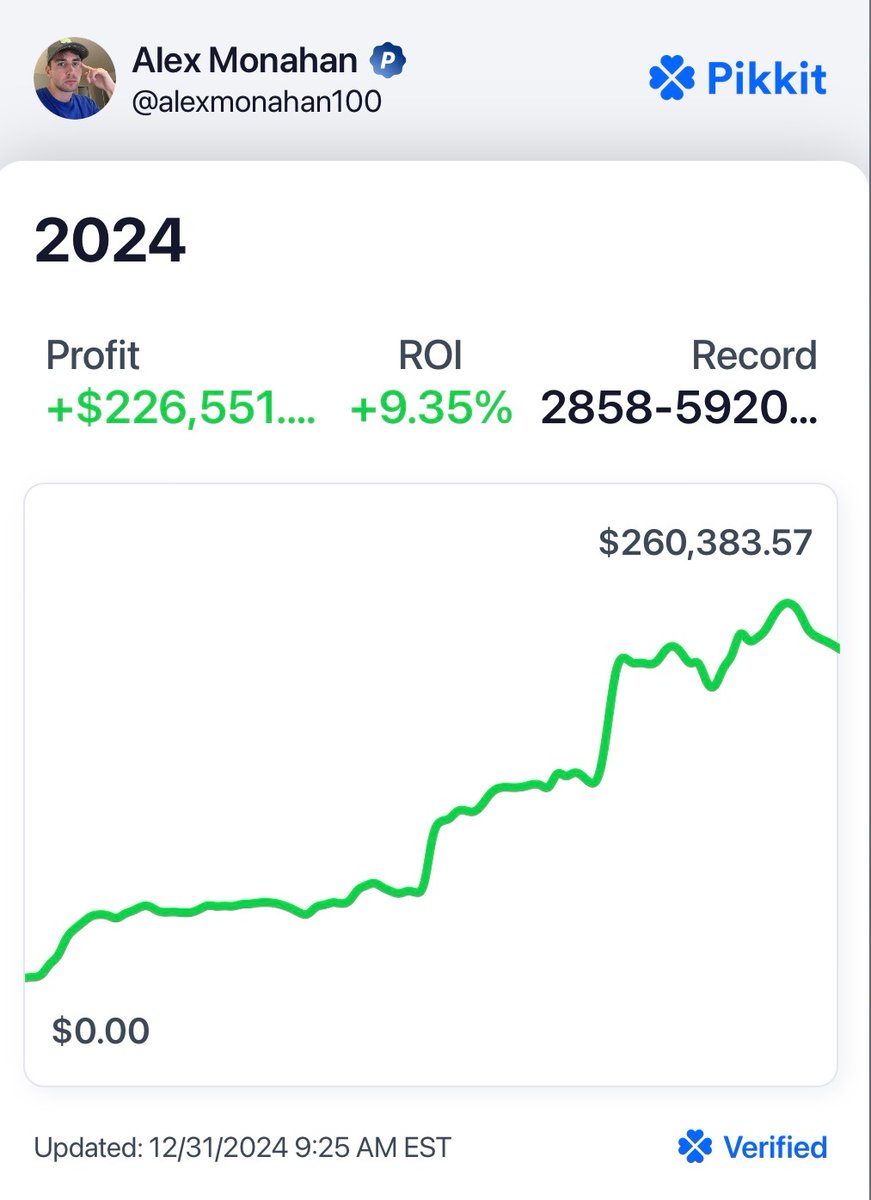Open Alex Monahan's profile photo
The image size is (871, 1200).
coord(75,77)
